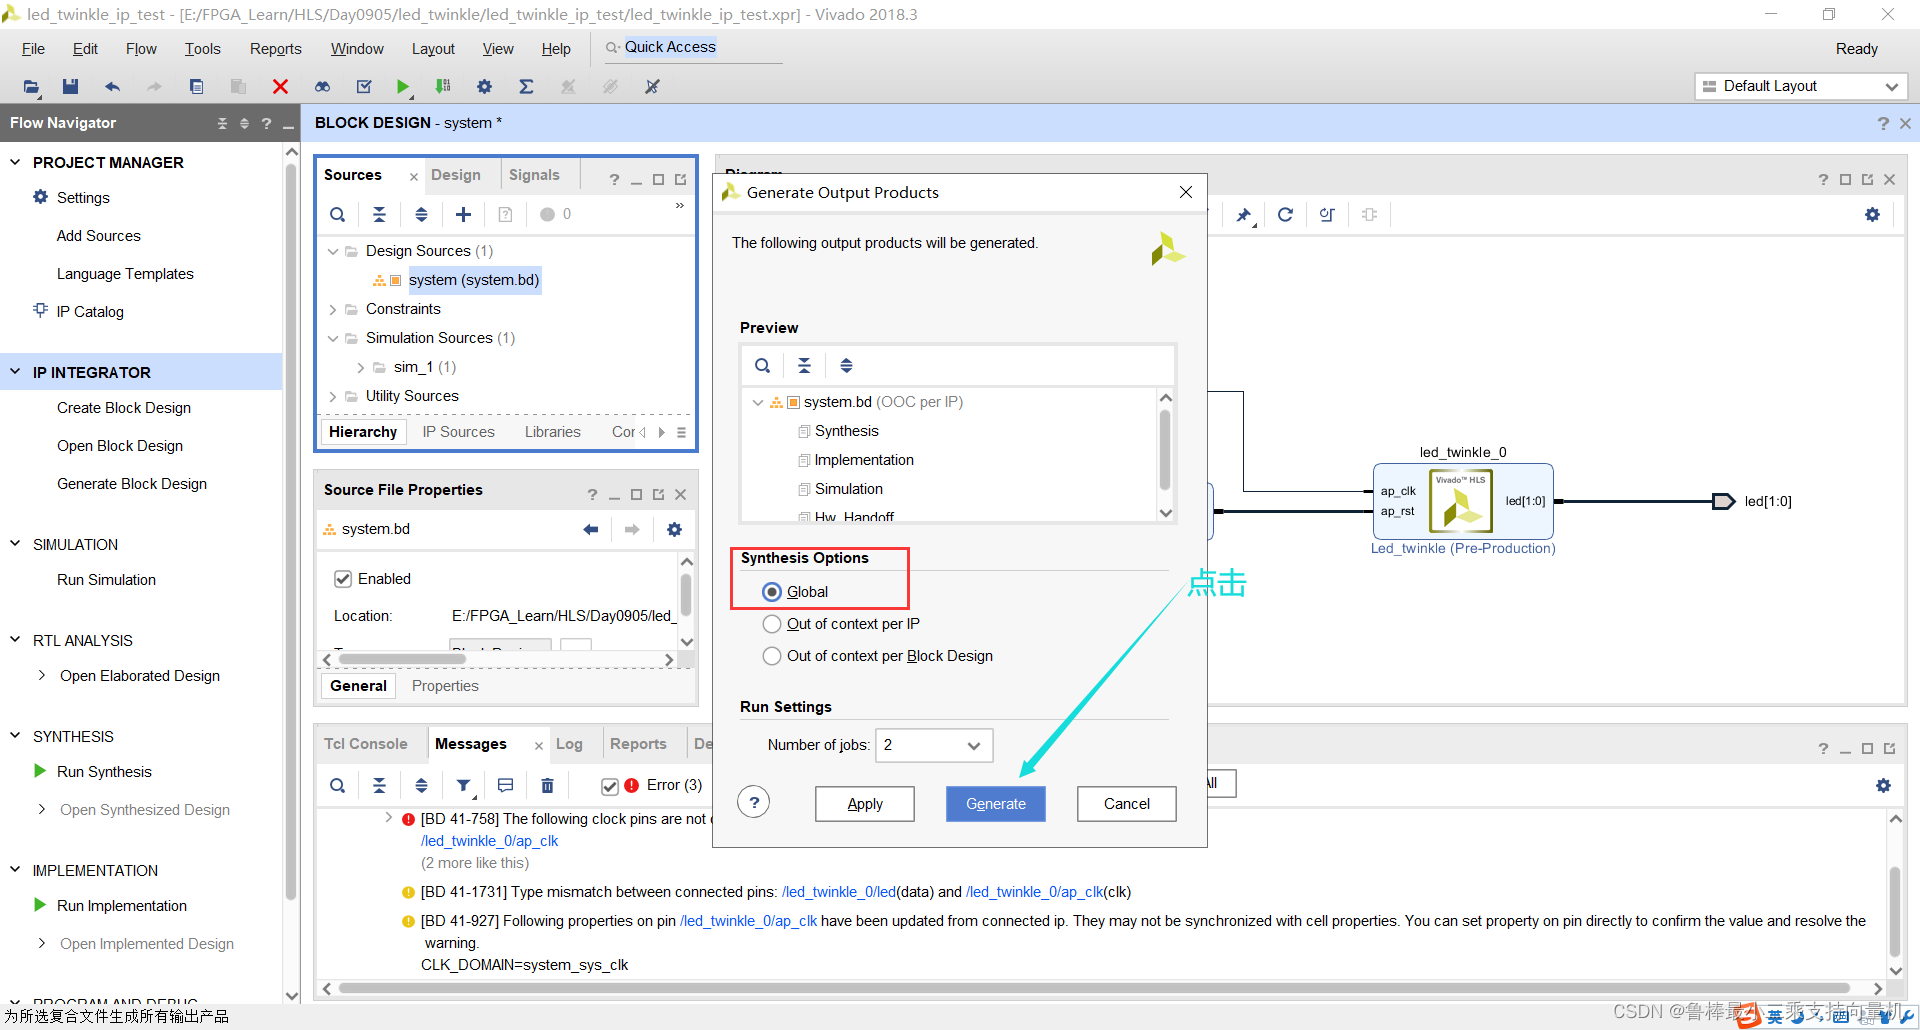The width and height of the screenshot is (1920, 1030).
Task: Collapse the Design Sources tree node
Action: (333, 251)
